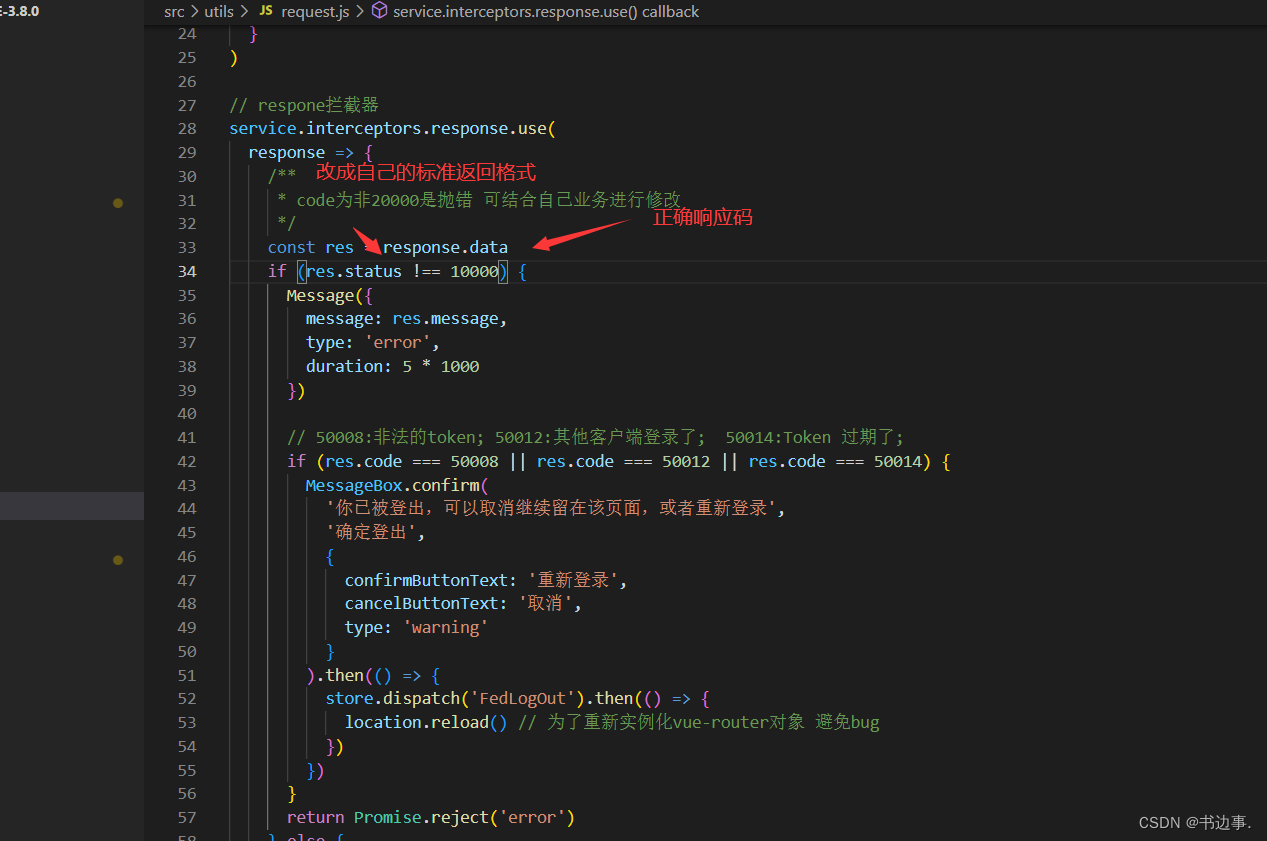Click the breakpoint dot beside line 46
This screenshot has width=1267, height=841.
118,559
